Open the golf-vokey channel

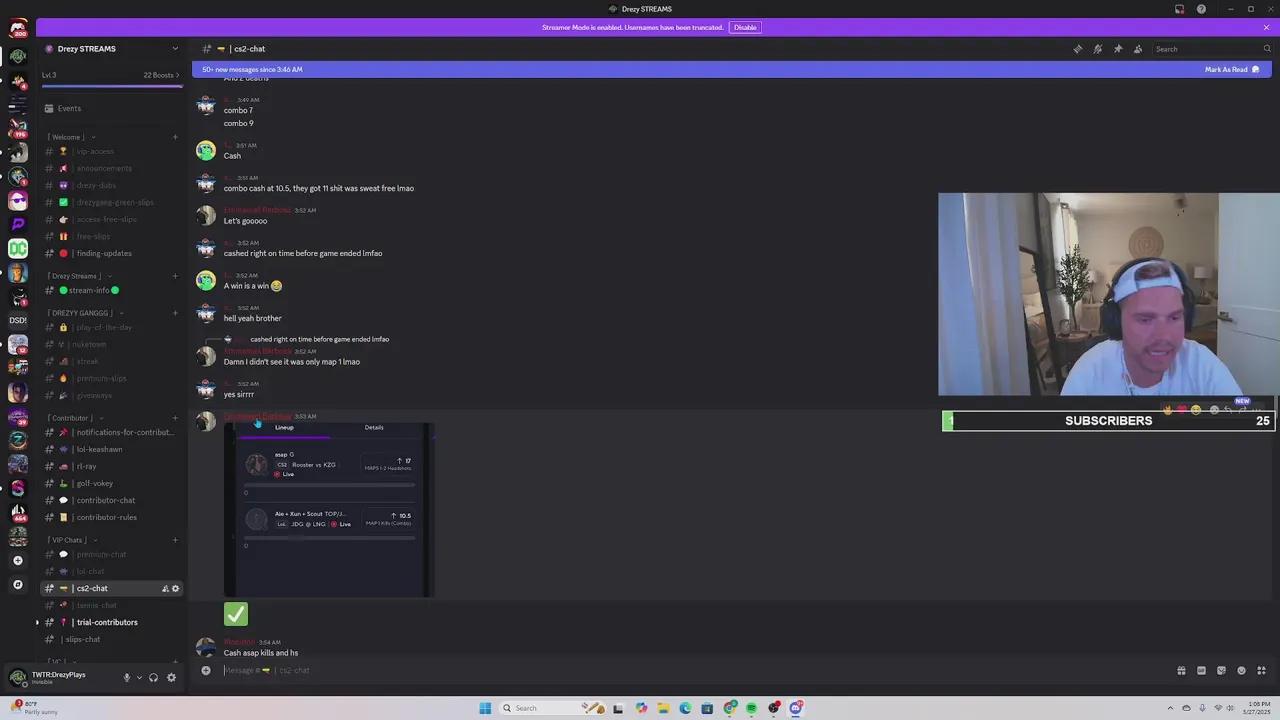pyautogui.click(x=112, y=483)
